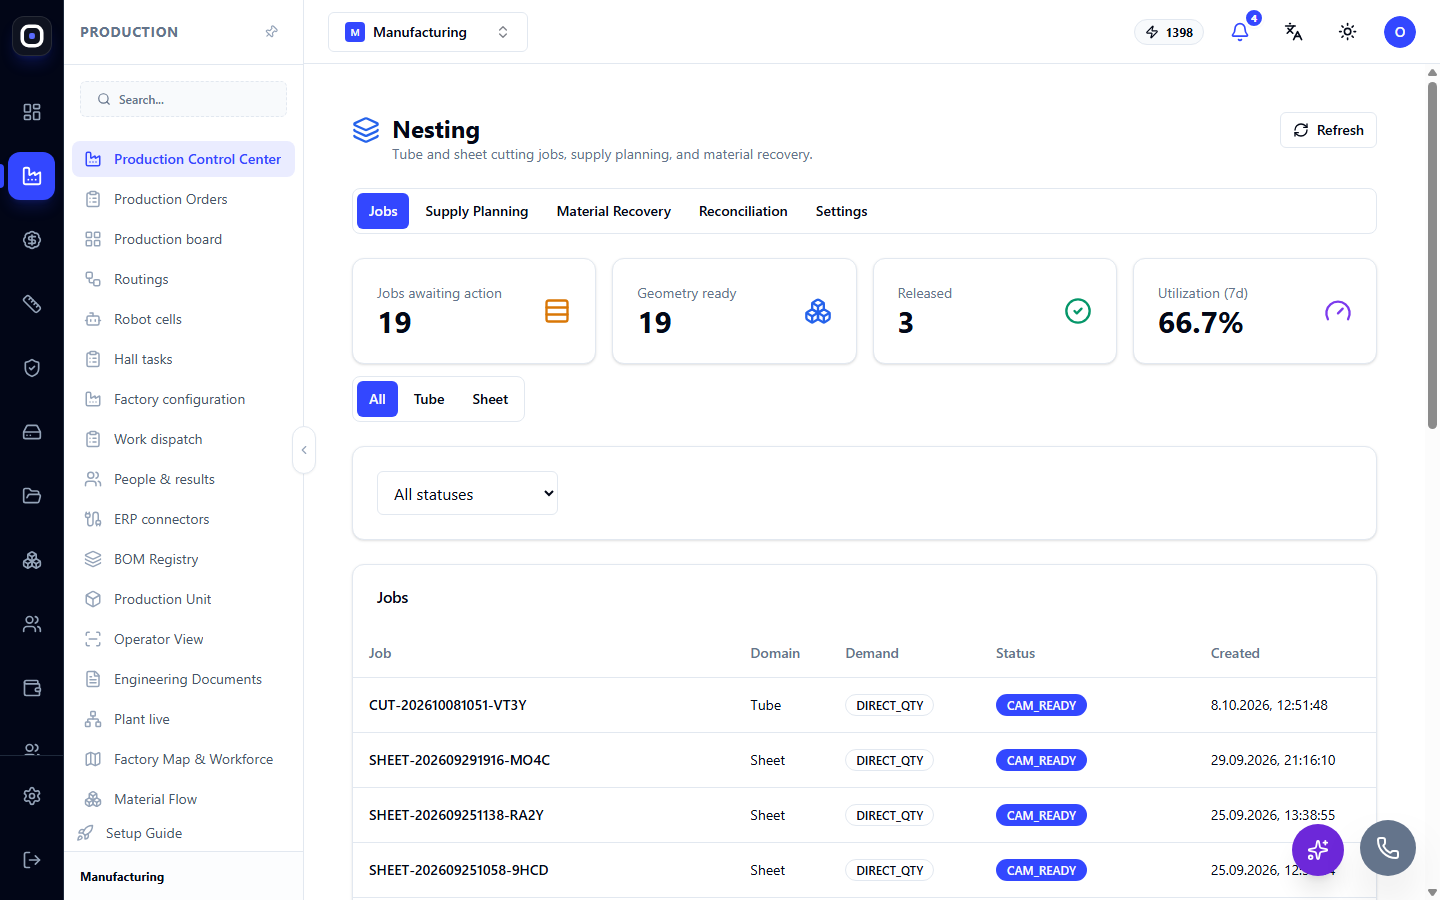The width and height of the screenshot is (1440, 900).
Task: Pin the Production sidebar panel
Action: [271, 32]
